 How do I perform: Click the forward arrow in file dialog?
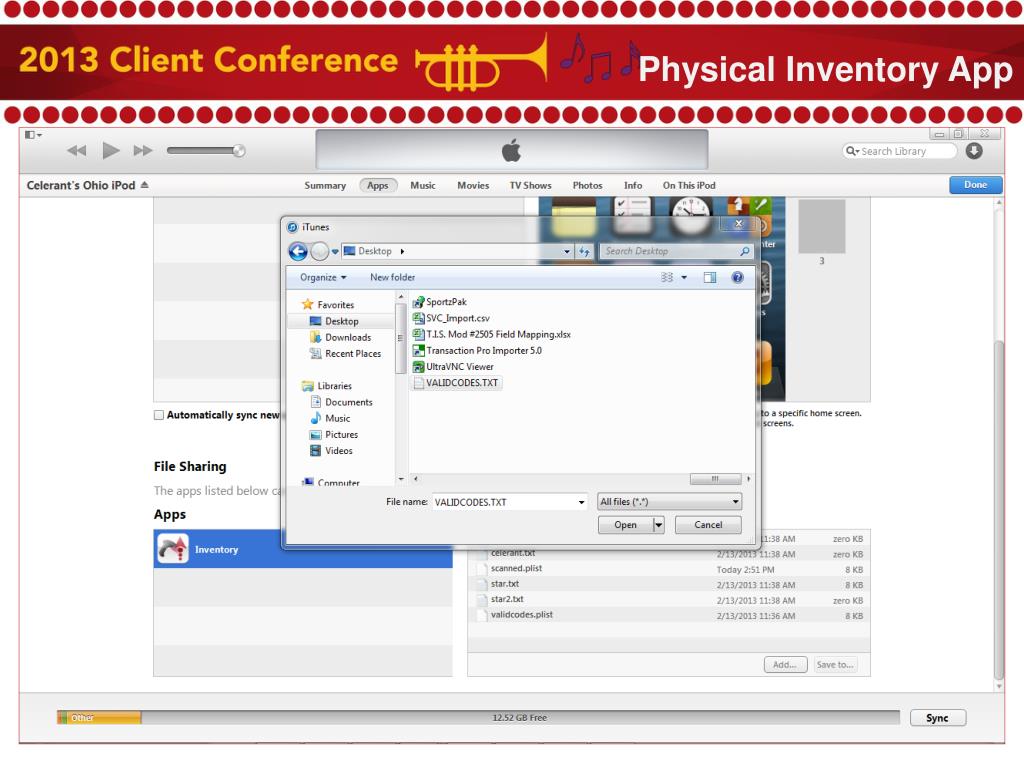click(x=319, y=251)
